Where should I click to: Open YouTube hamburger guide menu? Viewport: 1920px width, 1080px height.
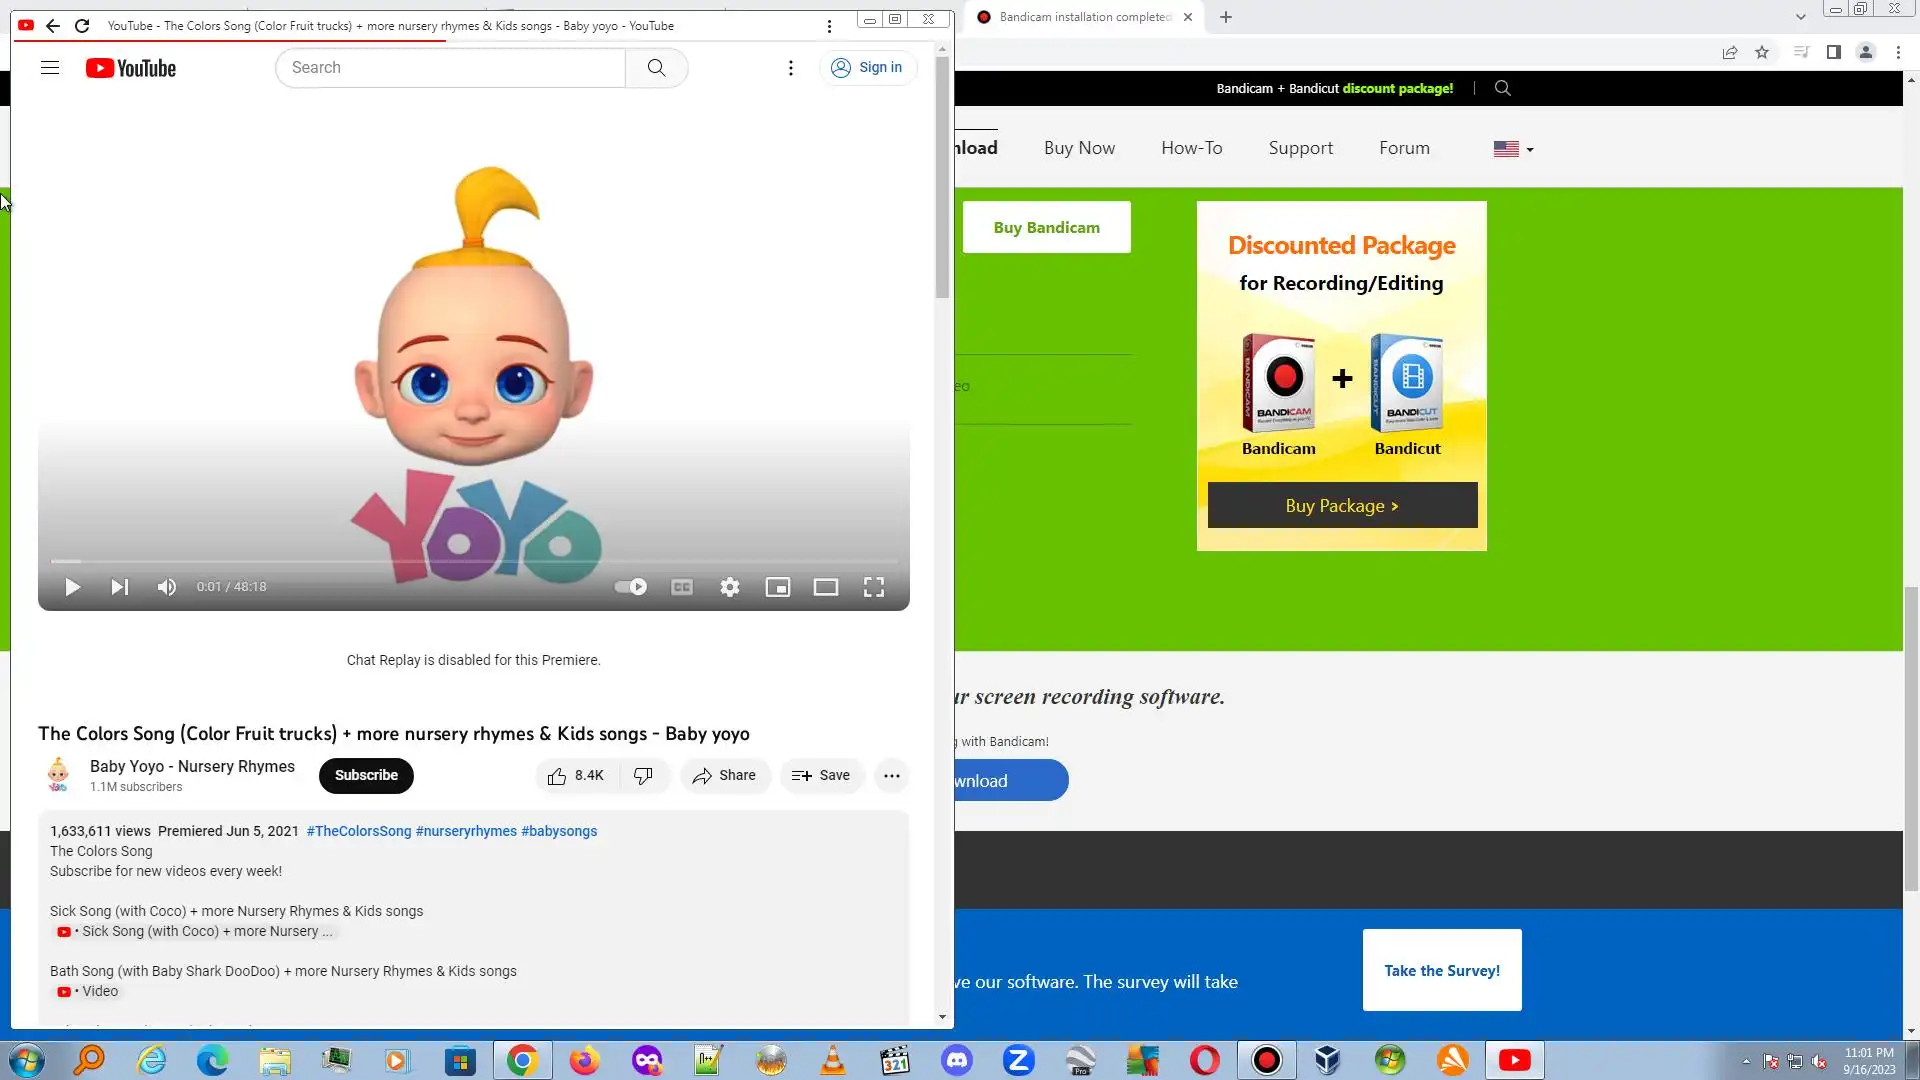coord(50,68)
